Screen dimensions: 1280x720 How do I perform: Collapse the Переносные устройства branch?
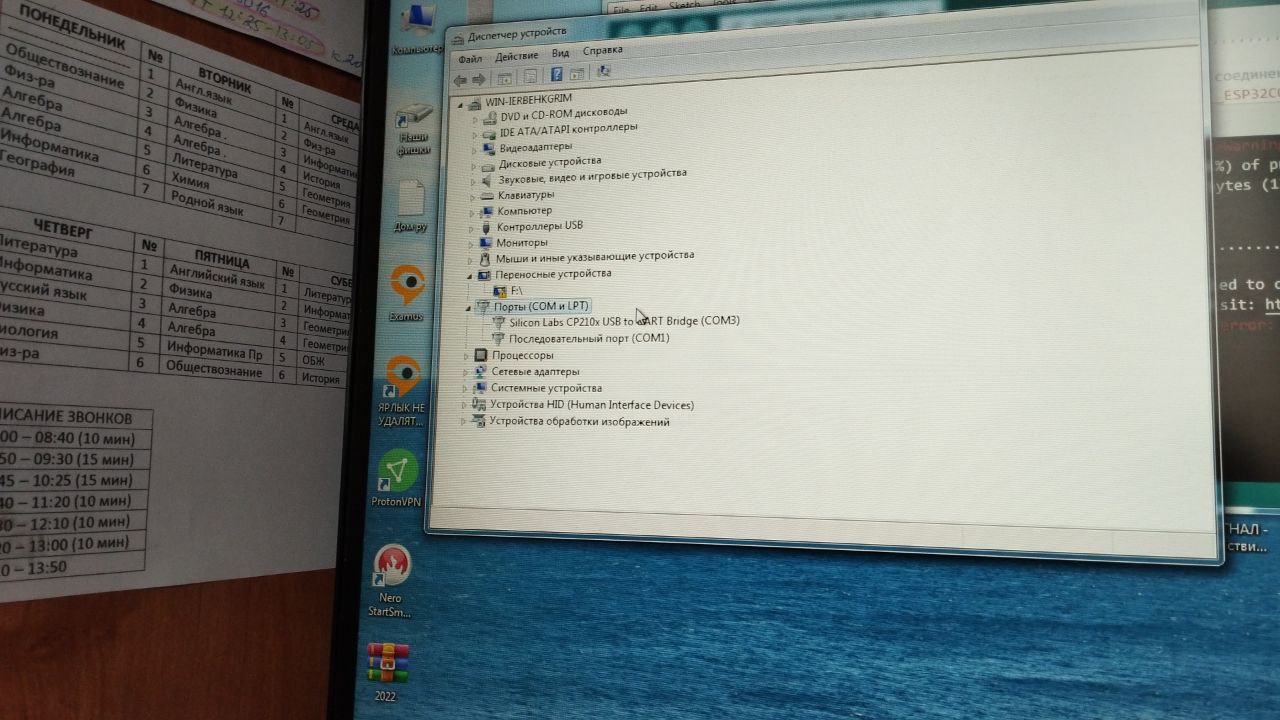point(470,275)
